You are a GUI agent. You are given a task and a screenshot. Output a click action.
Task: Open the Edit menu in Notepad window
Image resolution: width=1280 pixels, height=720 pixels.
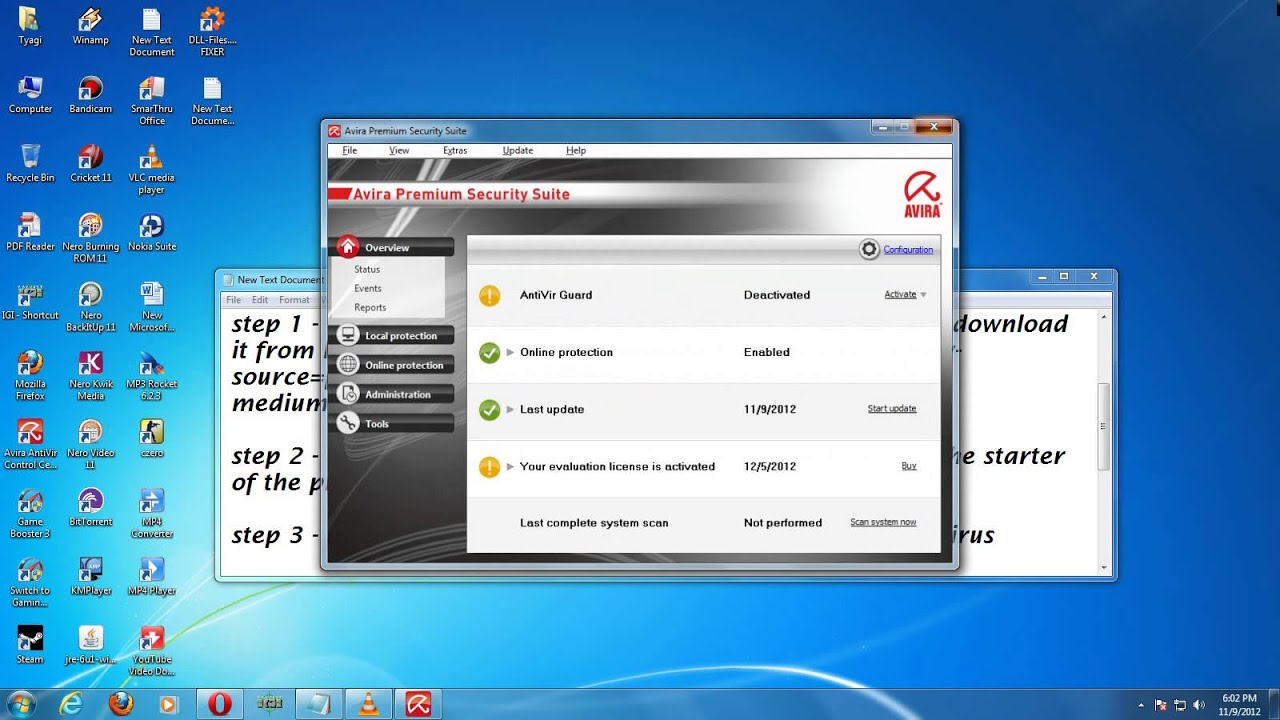click(x=260, y=300)
